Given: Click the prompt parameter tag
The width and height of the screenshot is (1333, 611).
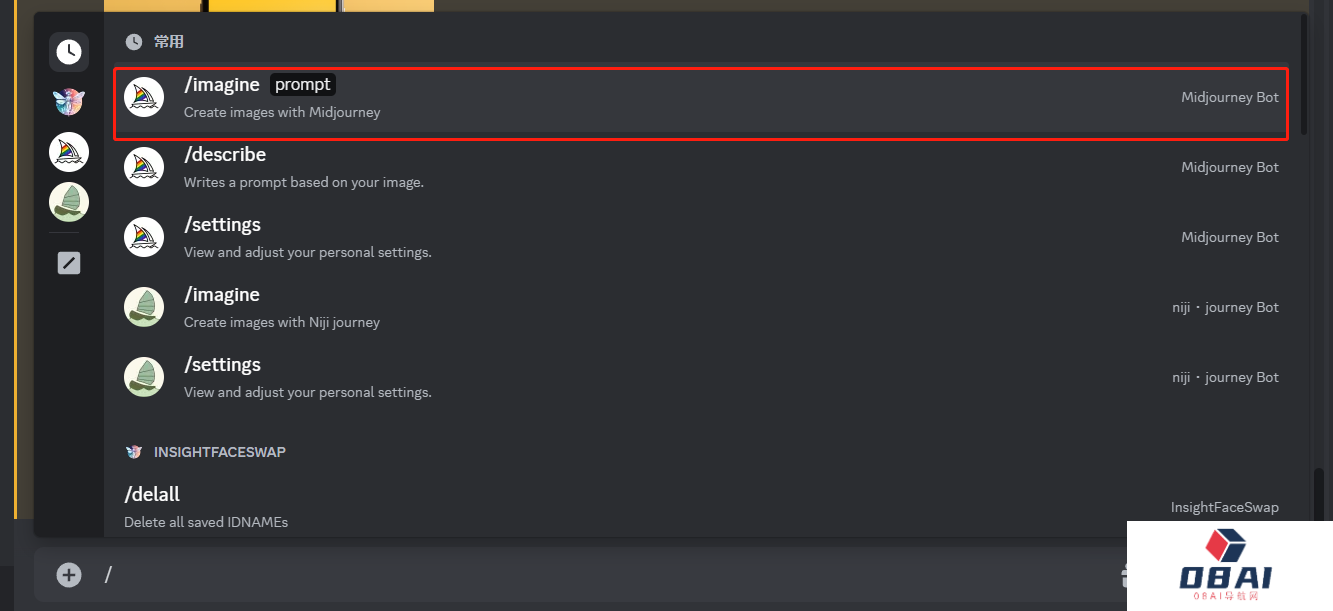Looking at the screenshot, I should click(x=303, y=85).
